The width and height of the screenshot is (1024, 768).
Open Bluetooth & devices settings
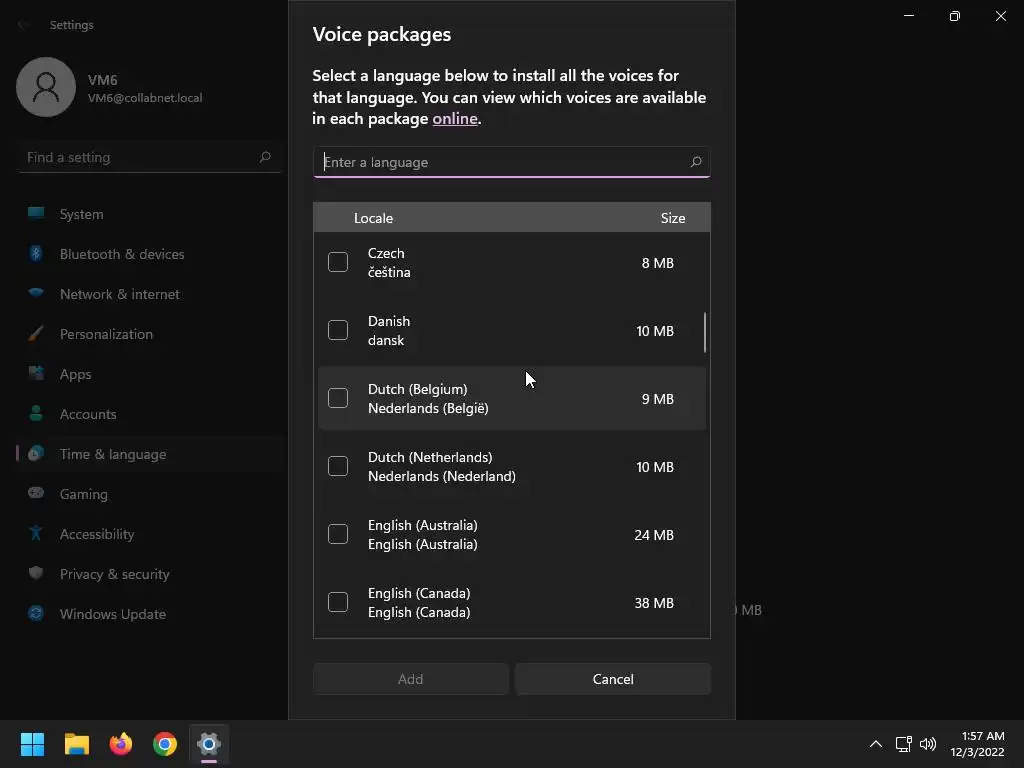click(x=149, y=254)
